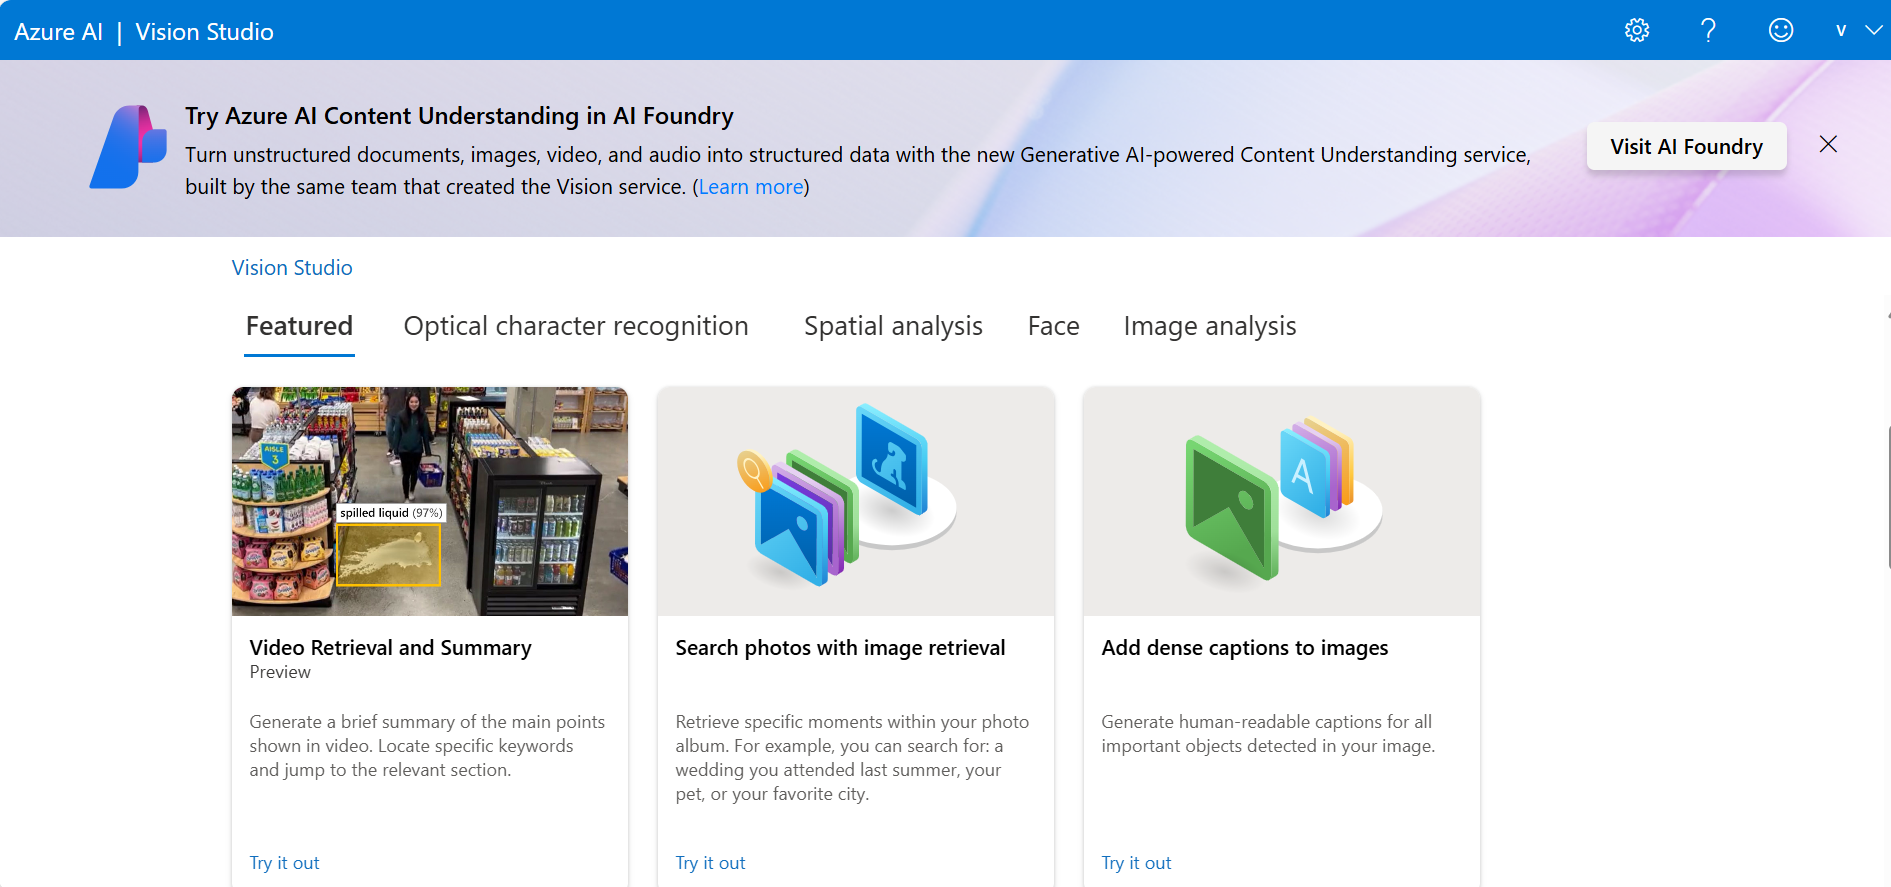Expand the account dropdown chevron
Viewport: 1891px width, 887px height.
(1874, 30)
